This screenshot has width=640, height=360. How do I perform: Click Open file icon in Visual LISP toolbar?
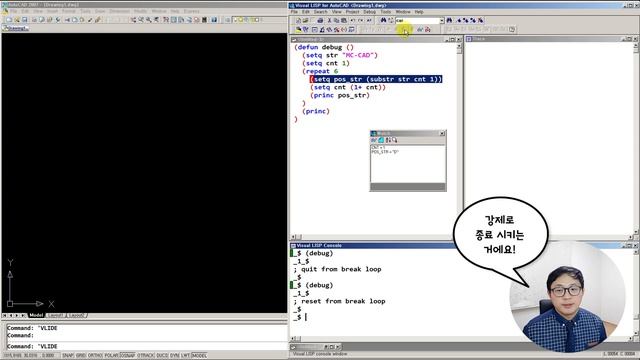[305, 20]
